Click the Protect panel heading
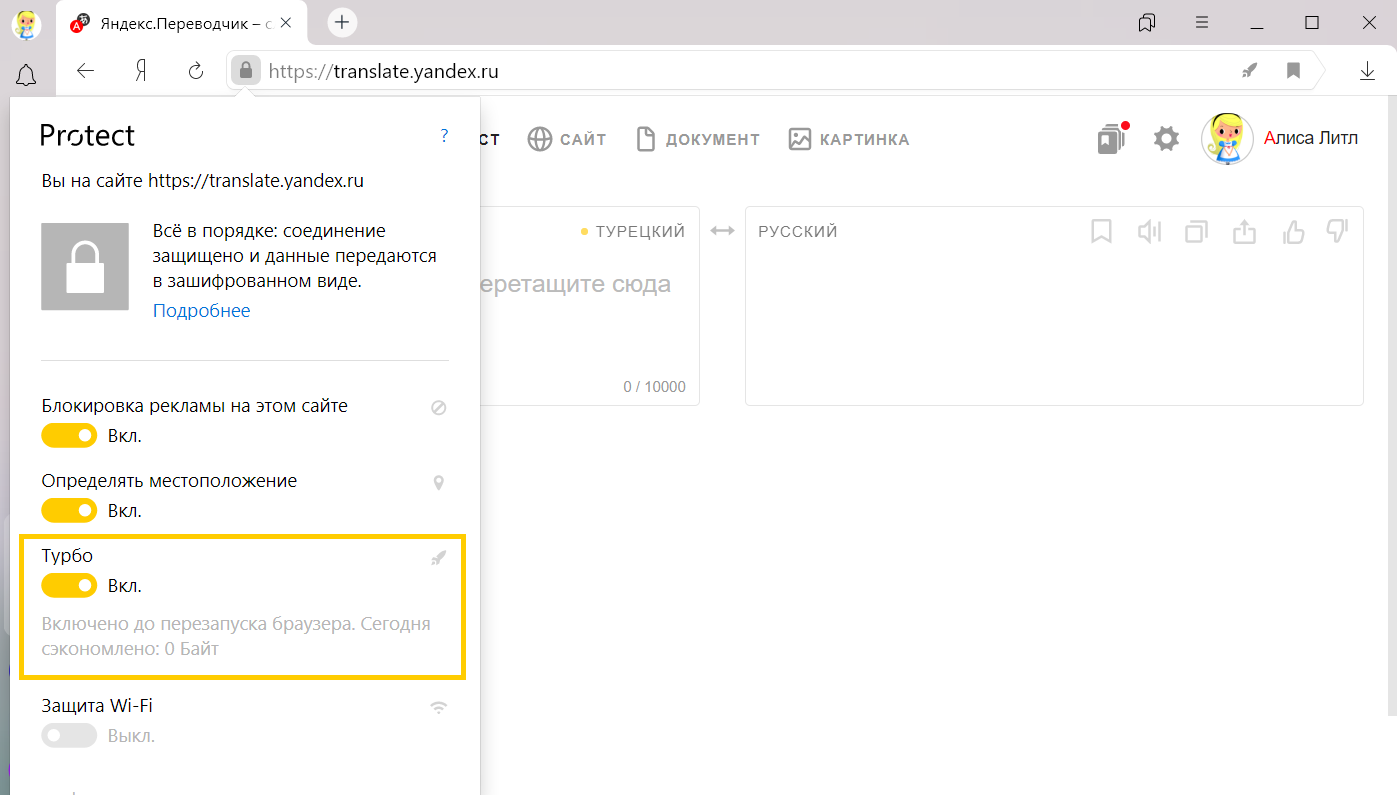 87,136
